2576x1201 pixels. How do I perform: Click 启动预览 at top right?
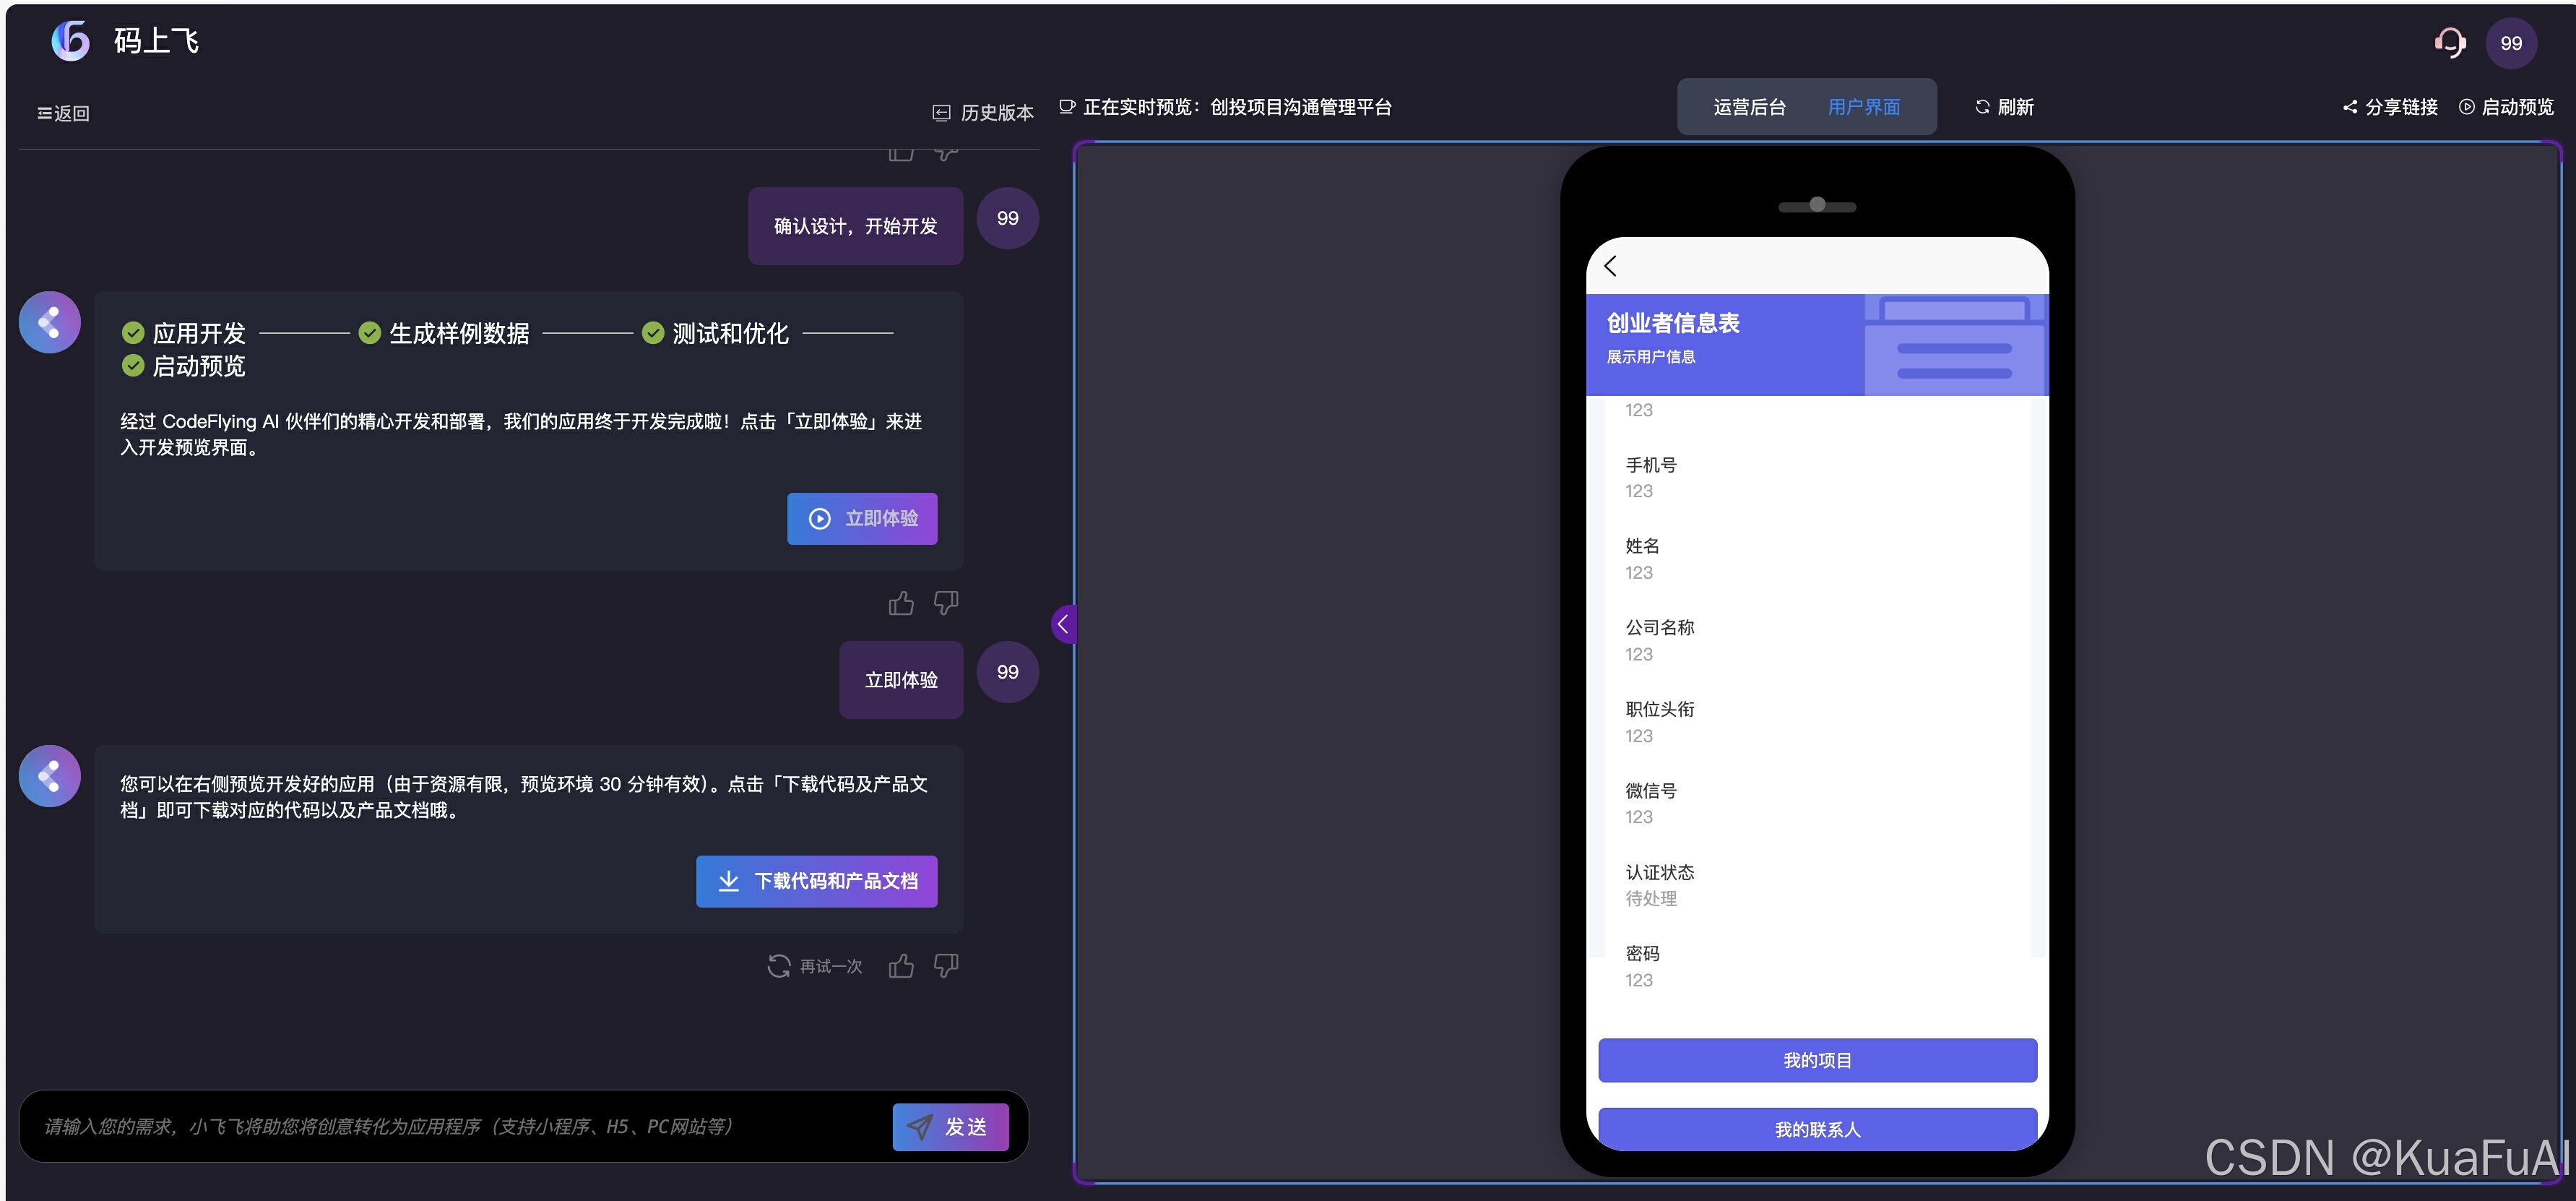pyautogui.click(x=2506, y=107)
